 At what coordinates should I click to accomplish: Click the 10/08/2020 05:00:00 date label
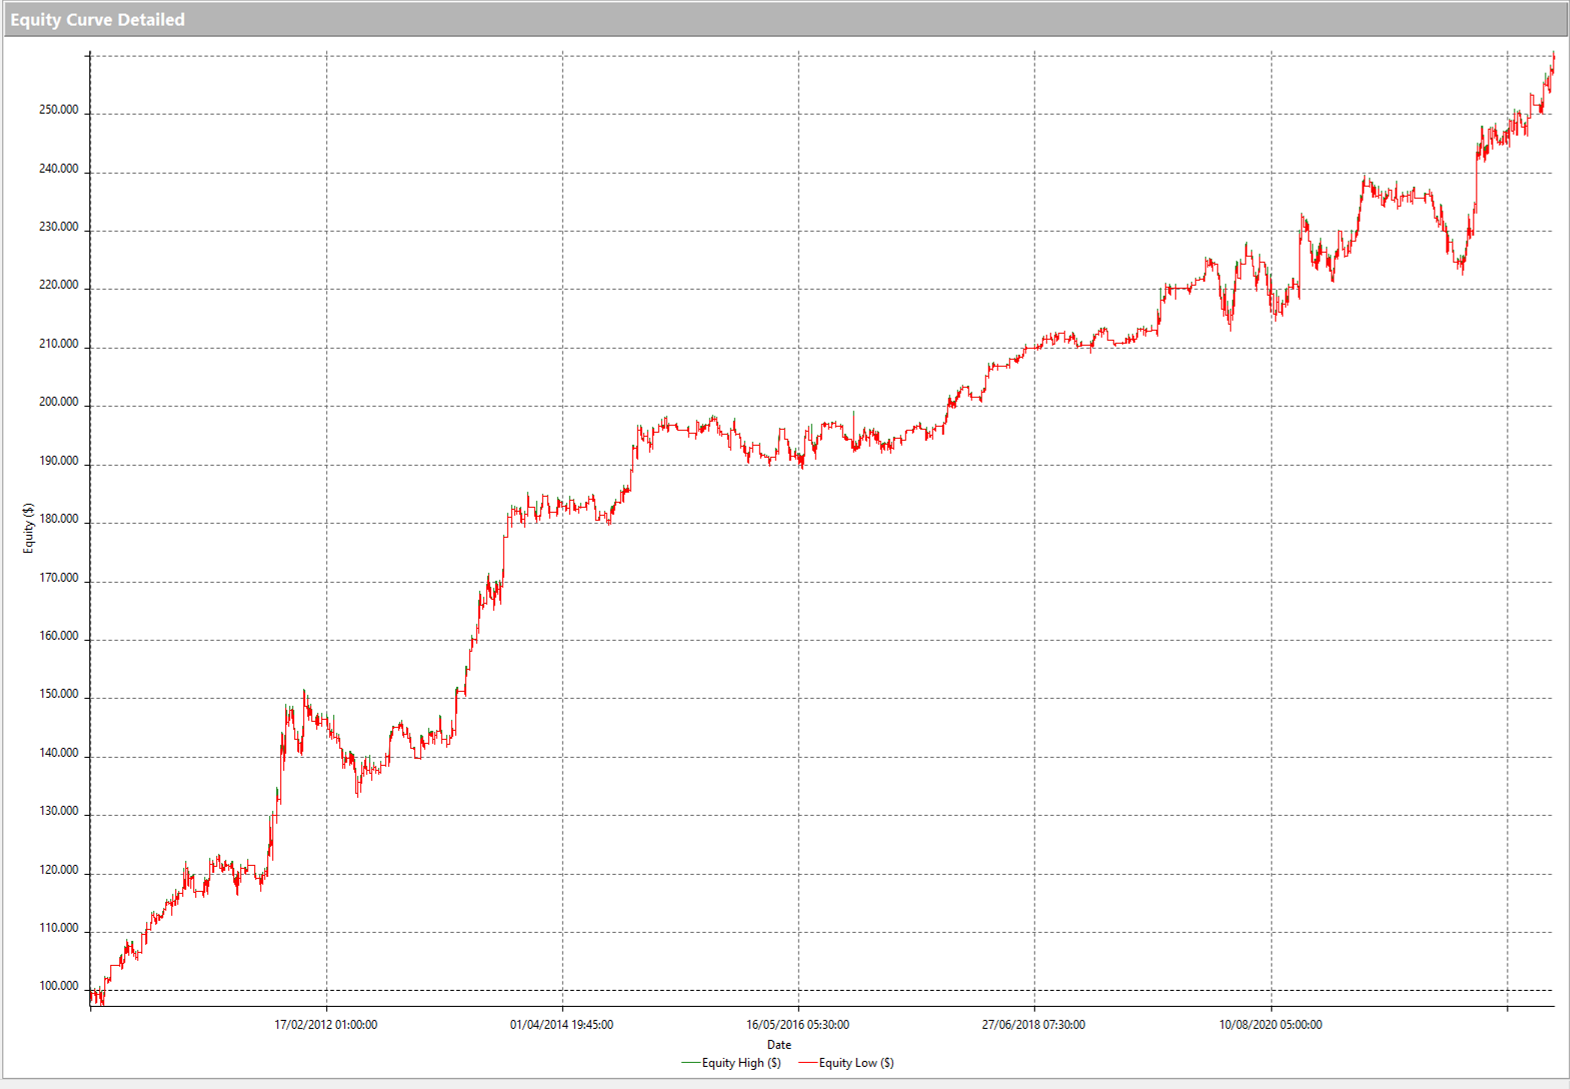[x=1270, y=1025]
